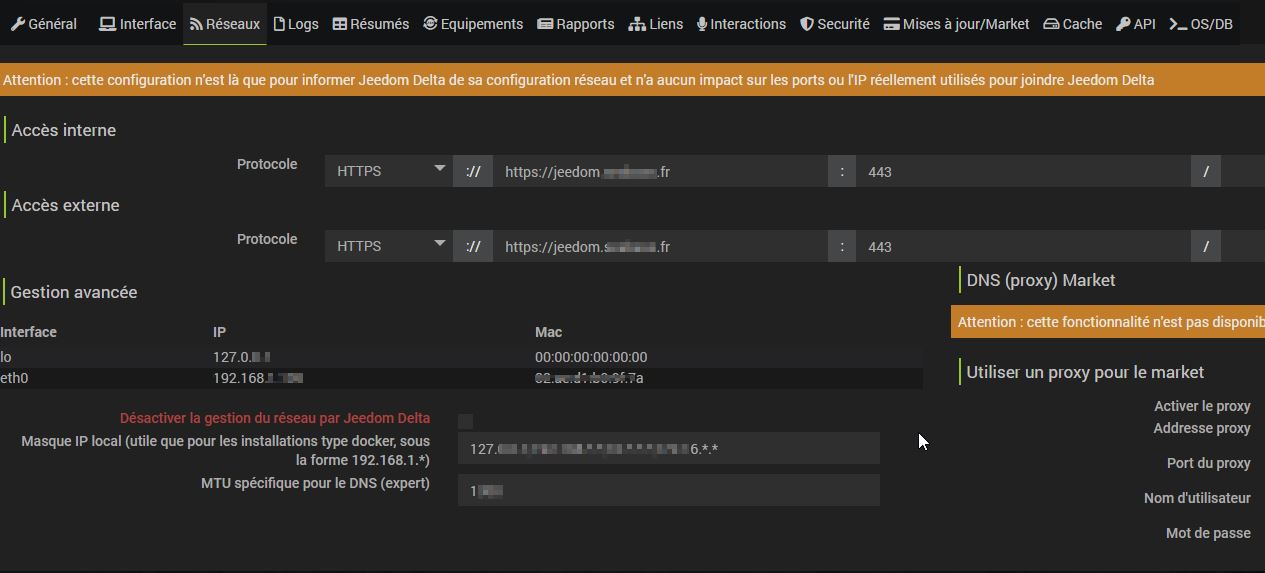Click the laptop icon on Interface tab
The width and height of the screenshot is (1265, 573).
point(107,24)
